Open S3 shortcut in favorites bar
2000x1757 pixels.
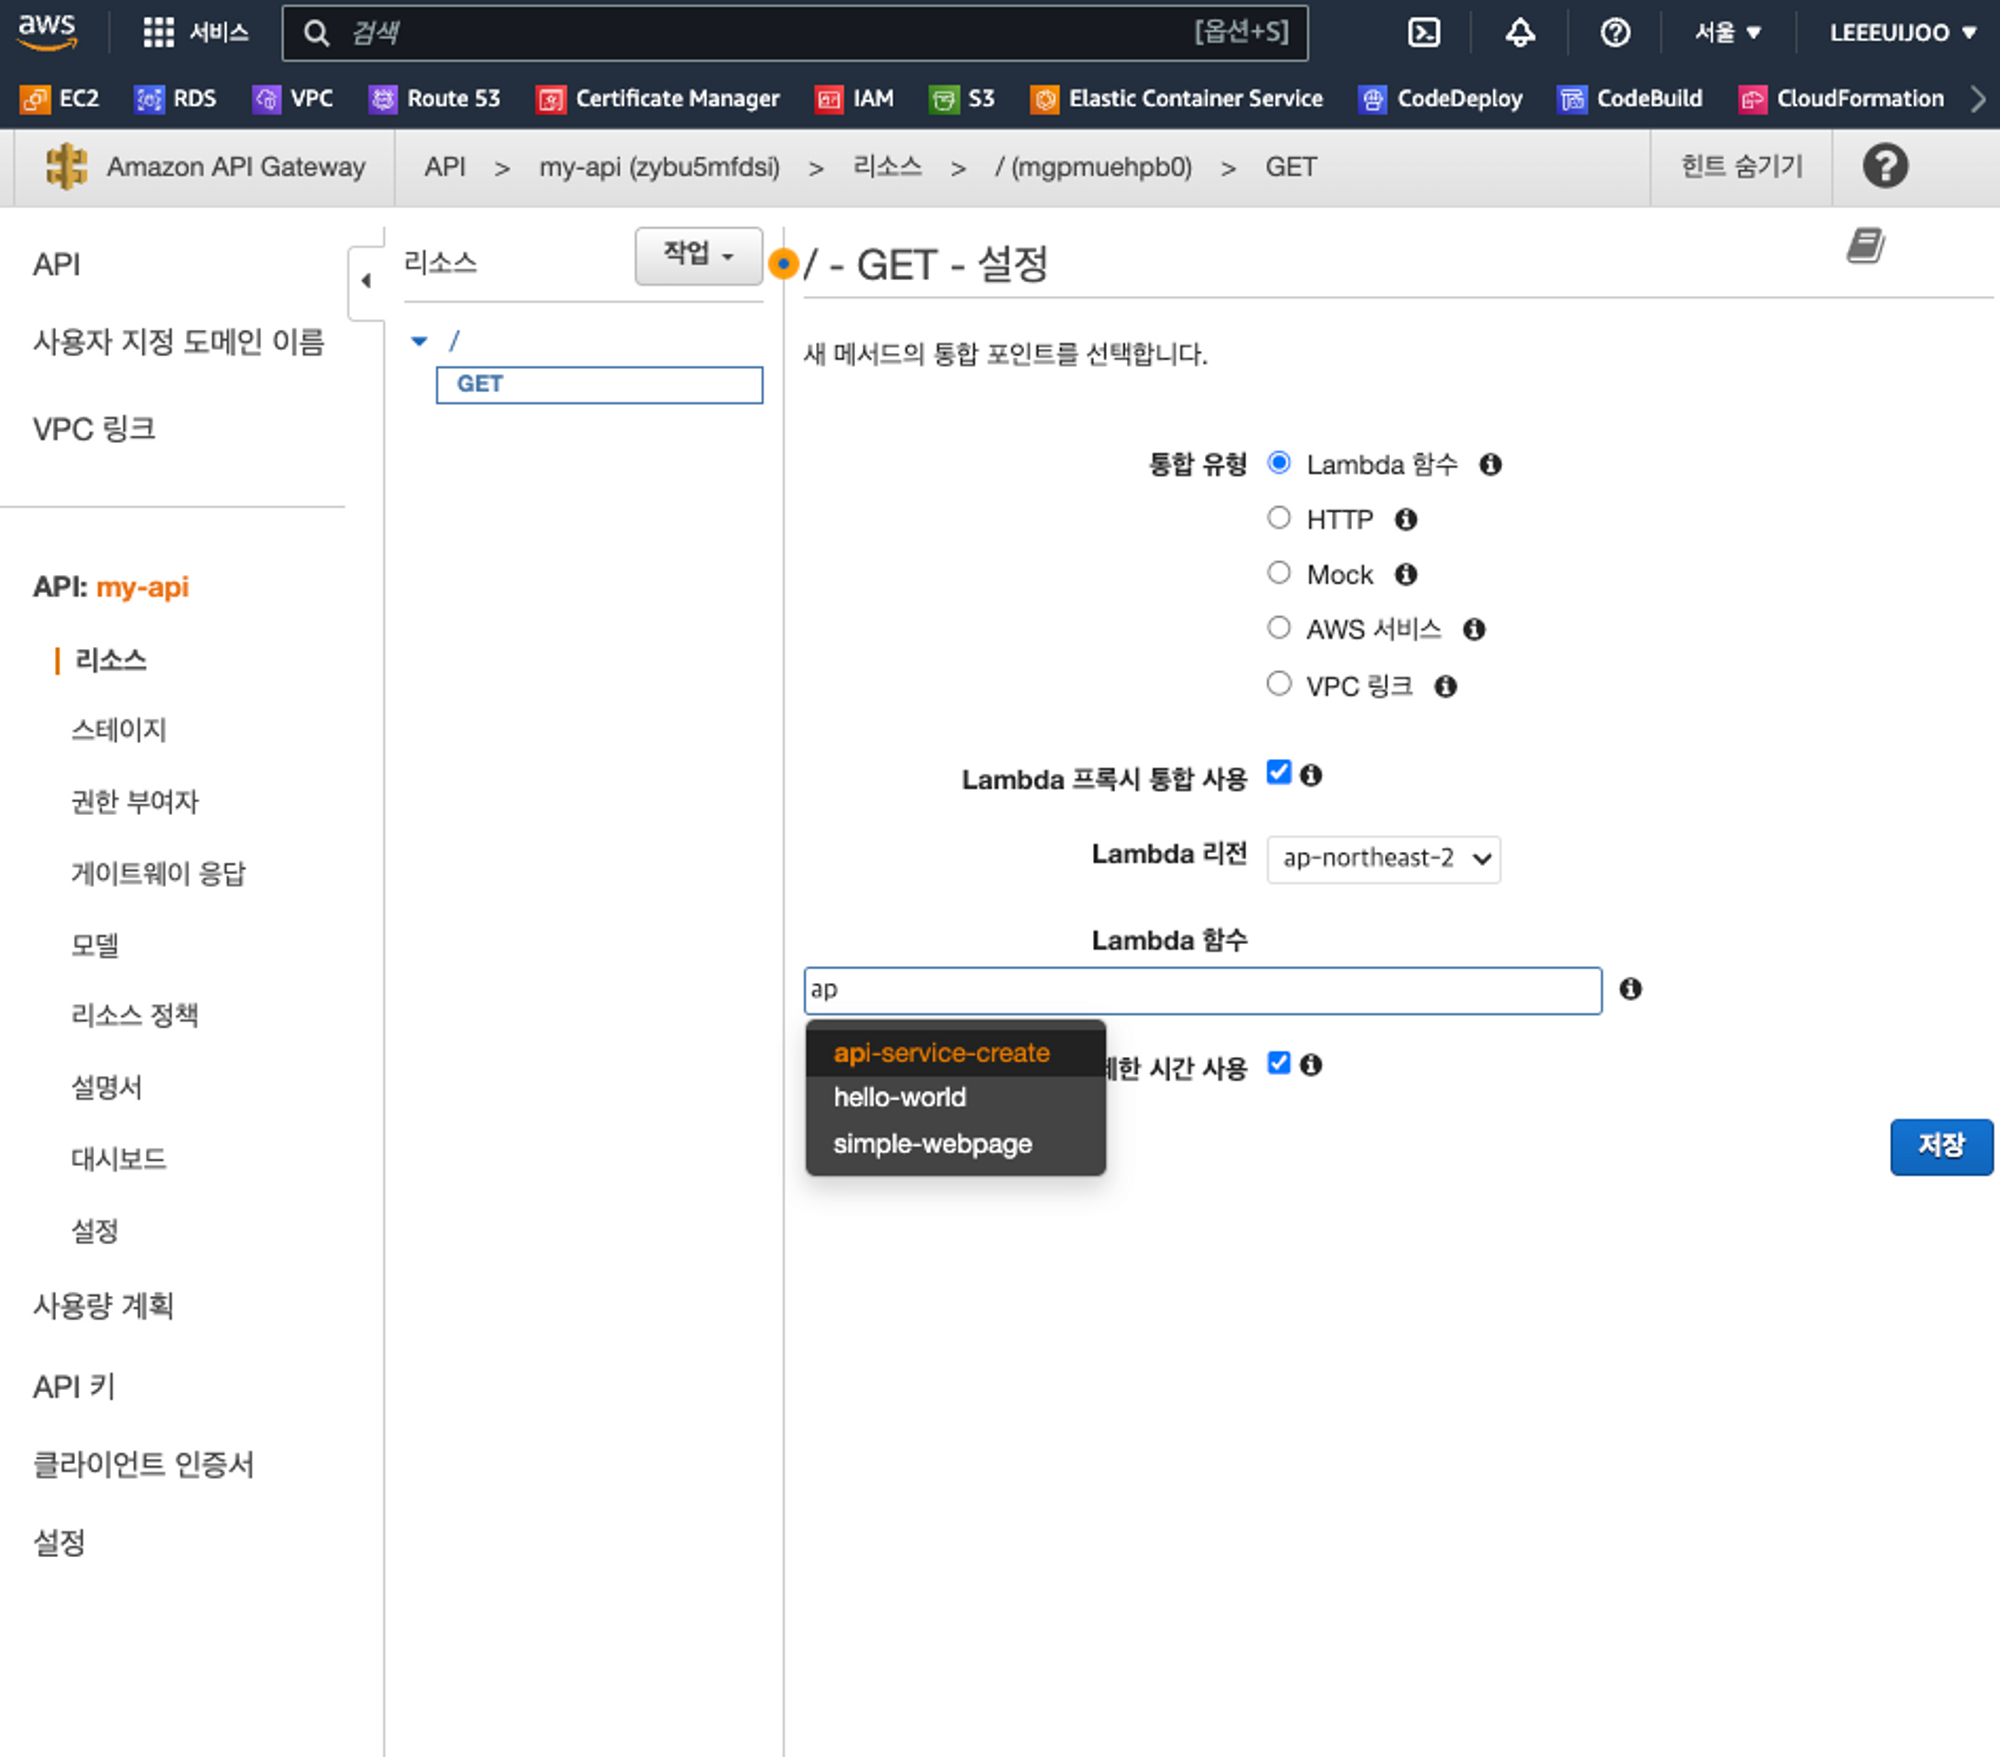point(962,98)
